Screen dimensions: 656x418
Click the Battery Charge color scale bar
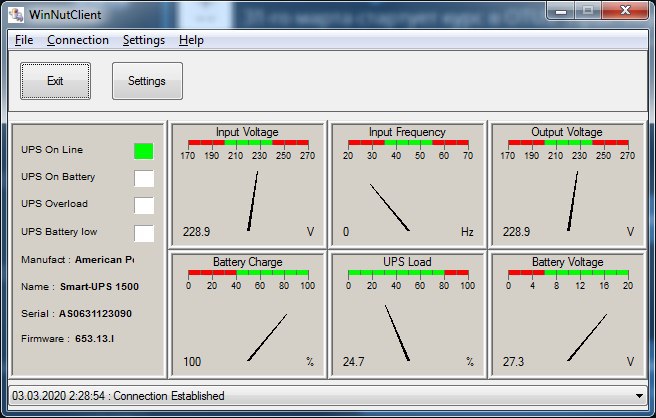(x=249, y=273)
